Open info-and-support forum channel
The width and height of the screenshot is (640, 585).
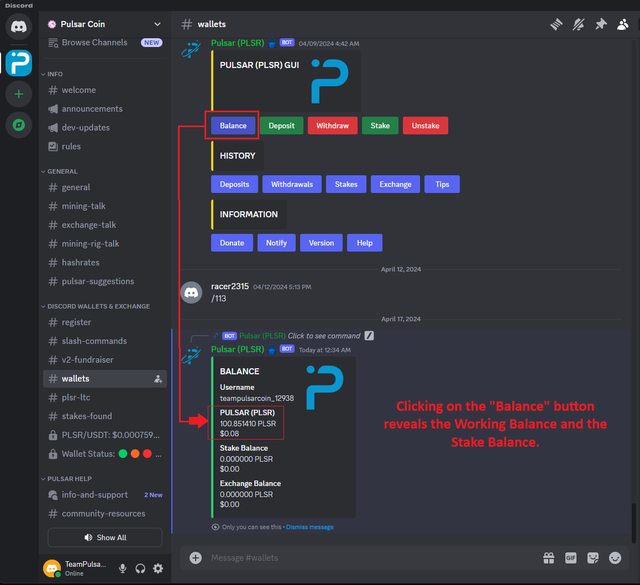point(105,495)
